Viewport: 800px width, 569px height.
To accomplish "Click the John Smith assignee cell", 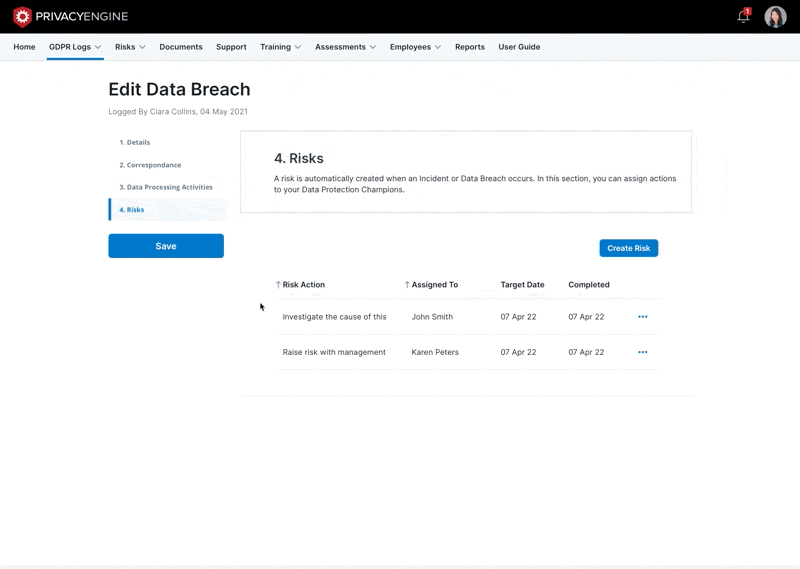I will [x=432, y=317].
